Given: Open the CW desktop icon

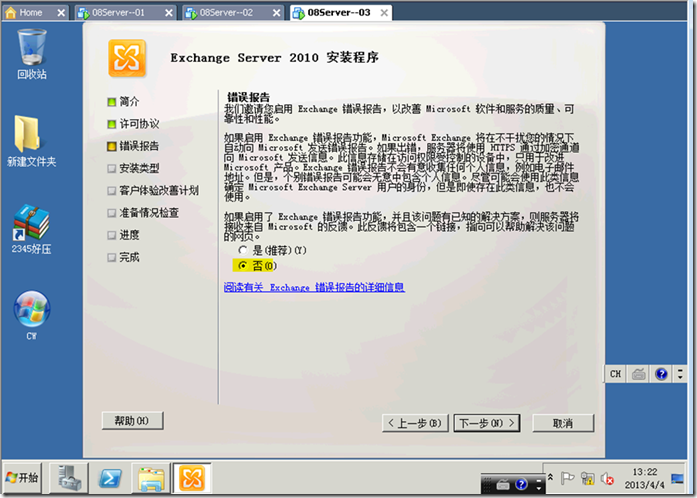Looking at the screenshot, I should tap(32, 315).
